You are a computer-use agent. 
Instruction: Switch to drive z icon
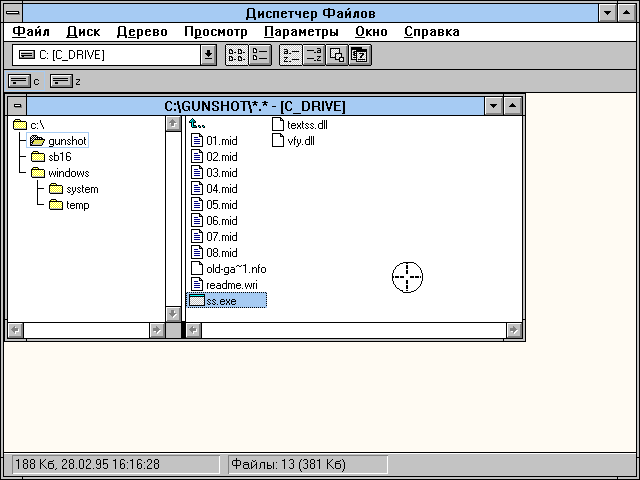tap(62, 81)
